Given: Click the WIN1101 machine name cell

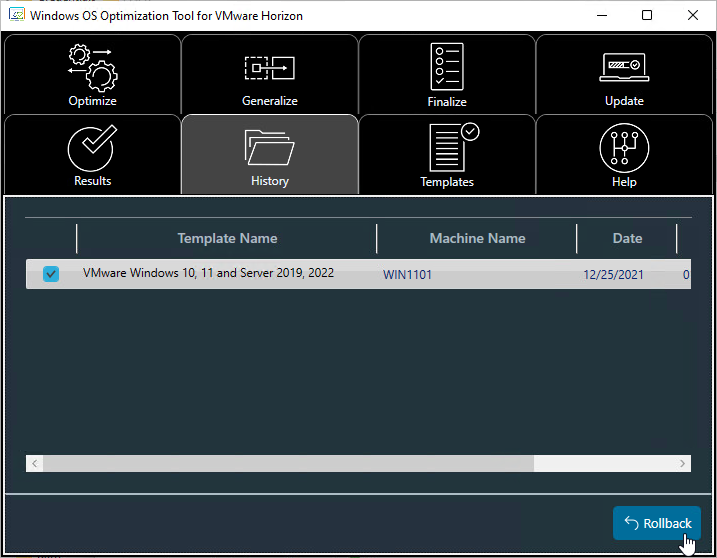Looking at the screenshot, I should [407, 274].
